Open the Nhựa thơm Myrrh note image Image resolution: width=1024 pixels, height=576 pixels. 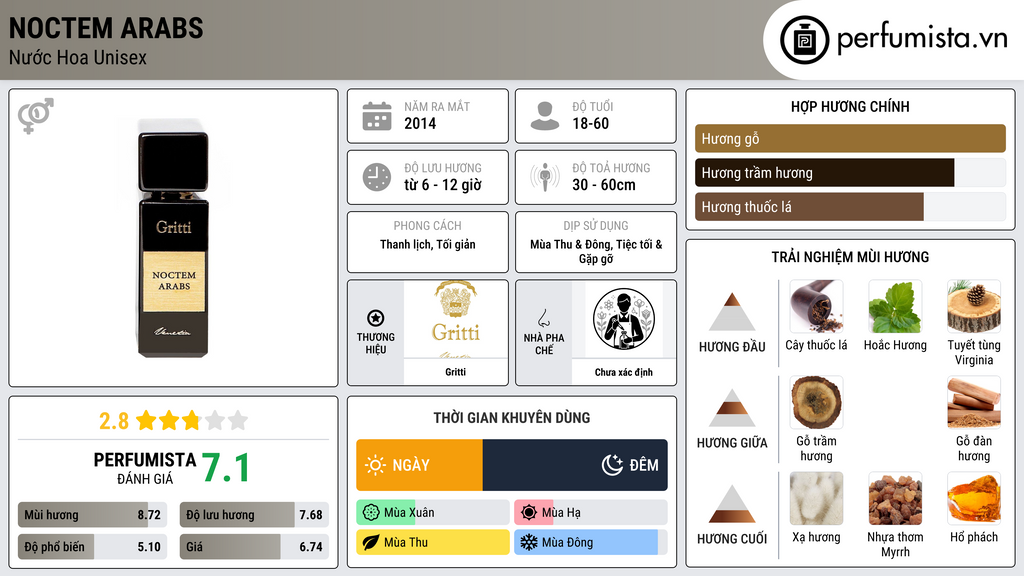895,498
